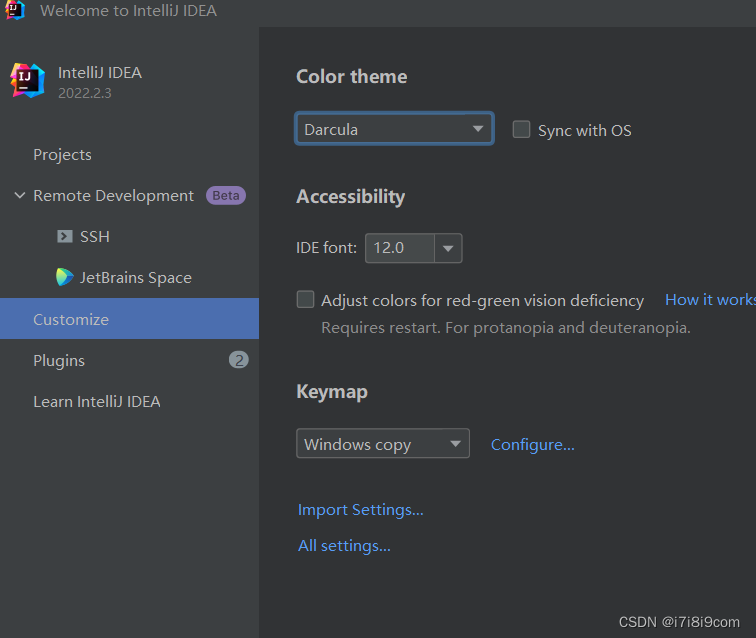This screenshot has width=756, height=638.
Task: Open the Customize section
Action: click(x=129, y=319)
